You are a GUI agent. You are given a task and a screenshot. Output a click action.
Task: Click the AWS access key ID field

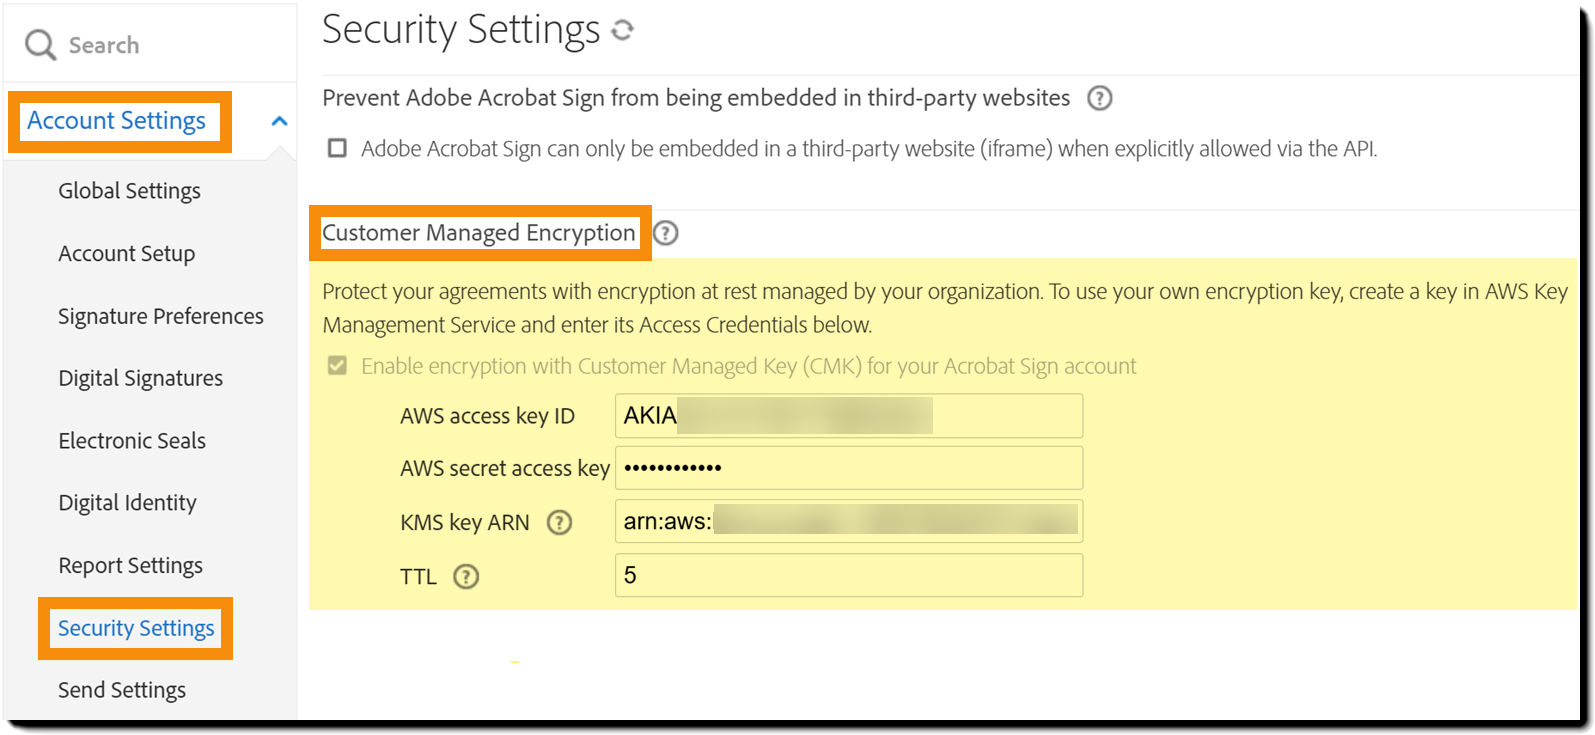[849, 415]
